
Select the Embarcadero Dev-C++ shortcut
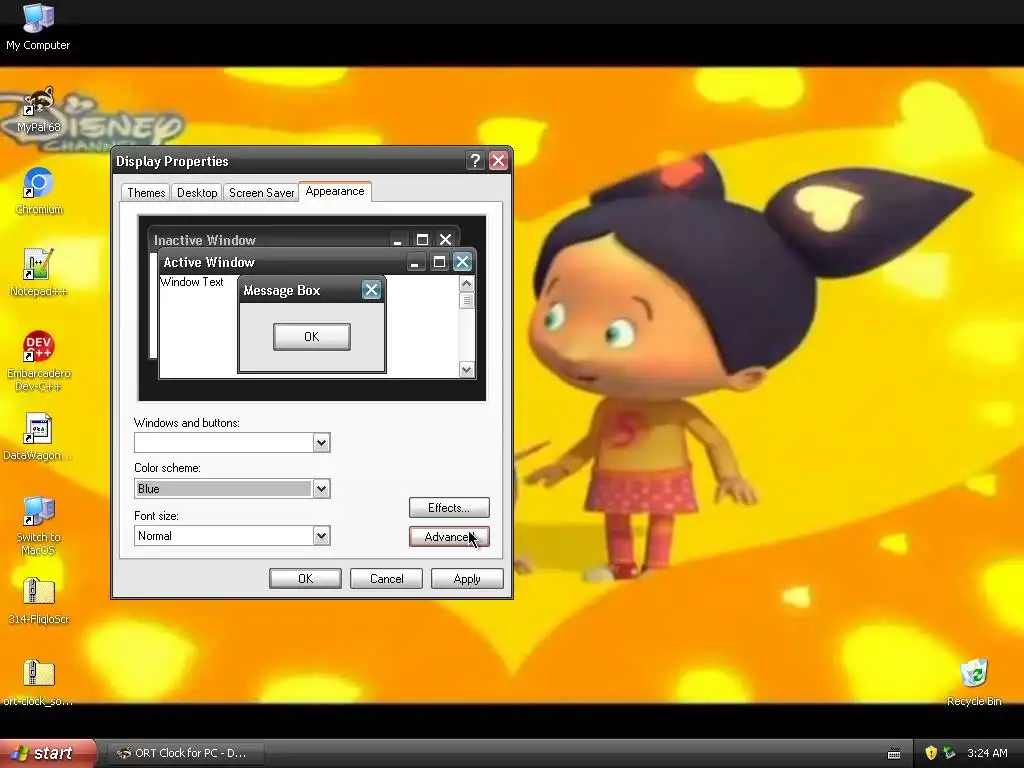tap(39, 361)
